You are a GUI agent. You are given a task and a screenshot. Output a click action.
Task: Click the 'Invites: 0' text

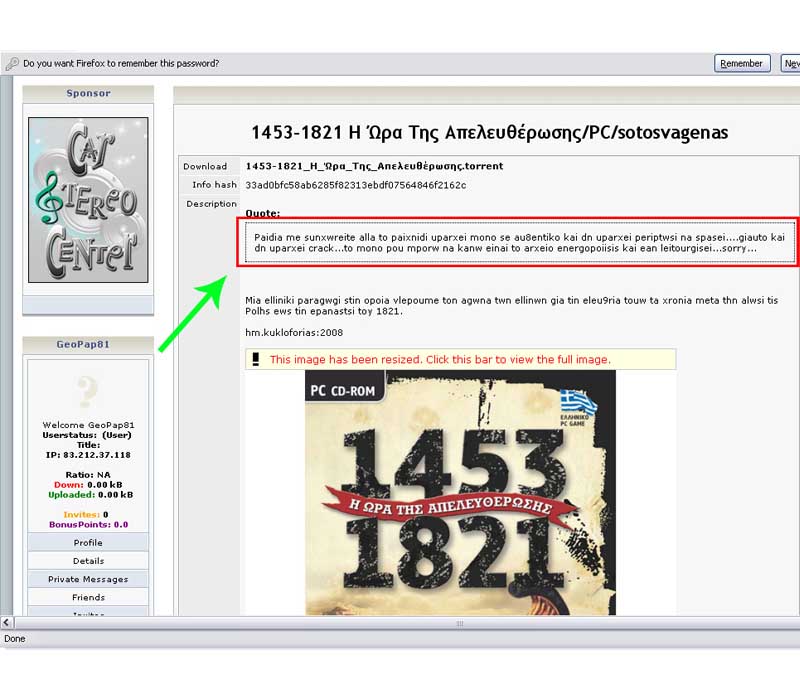(x=86, y=515)
